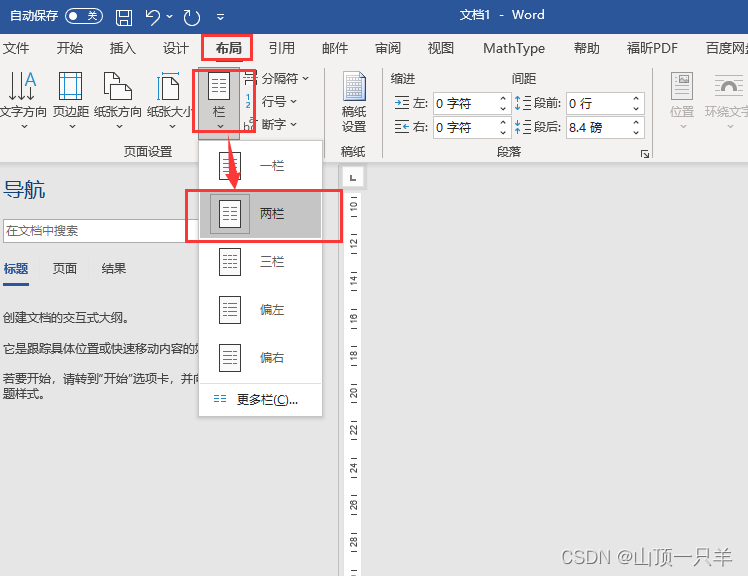
Task: Select 偏左 left column option
Action: coord(260,310)
